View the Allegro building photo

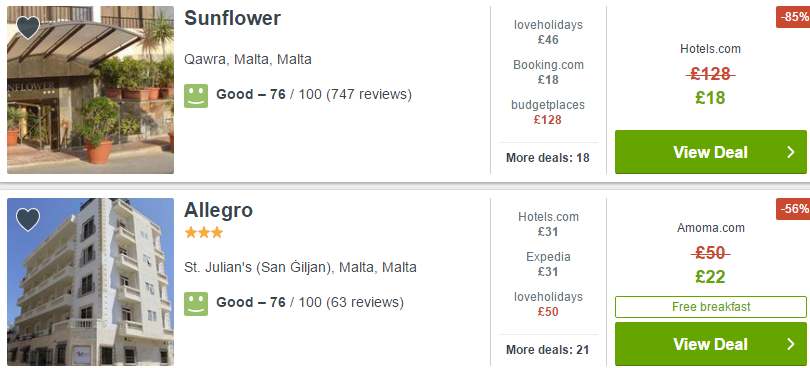click(x=90, y=282)
